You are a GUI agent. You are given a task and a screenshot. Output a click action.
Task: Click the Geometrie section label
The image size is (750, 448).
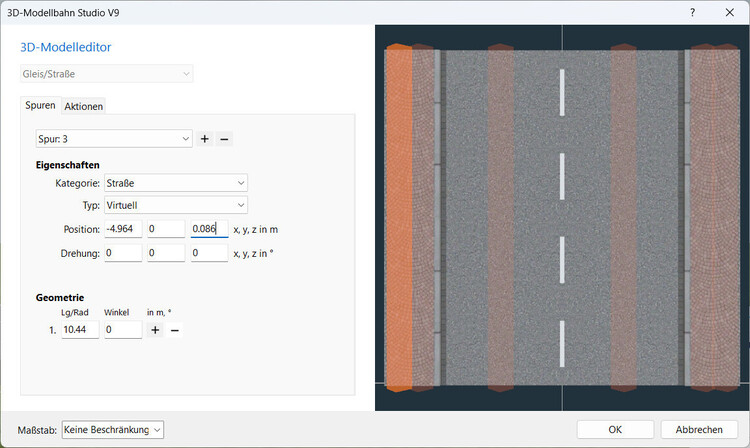click(x=60, y=297)
